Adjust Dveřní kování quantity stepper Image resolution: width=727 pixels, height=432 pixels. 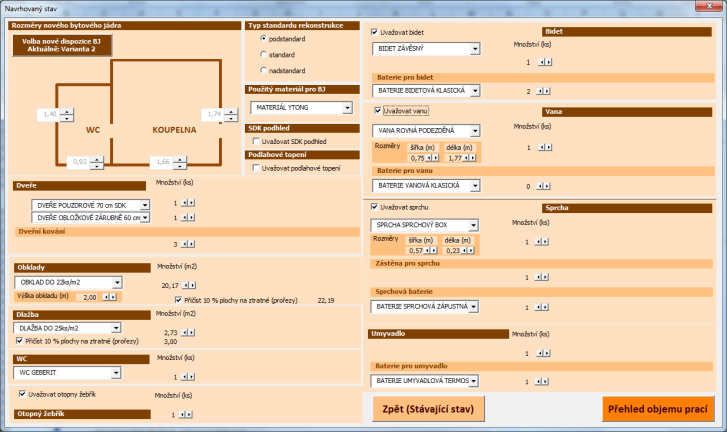[188, 244]
